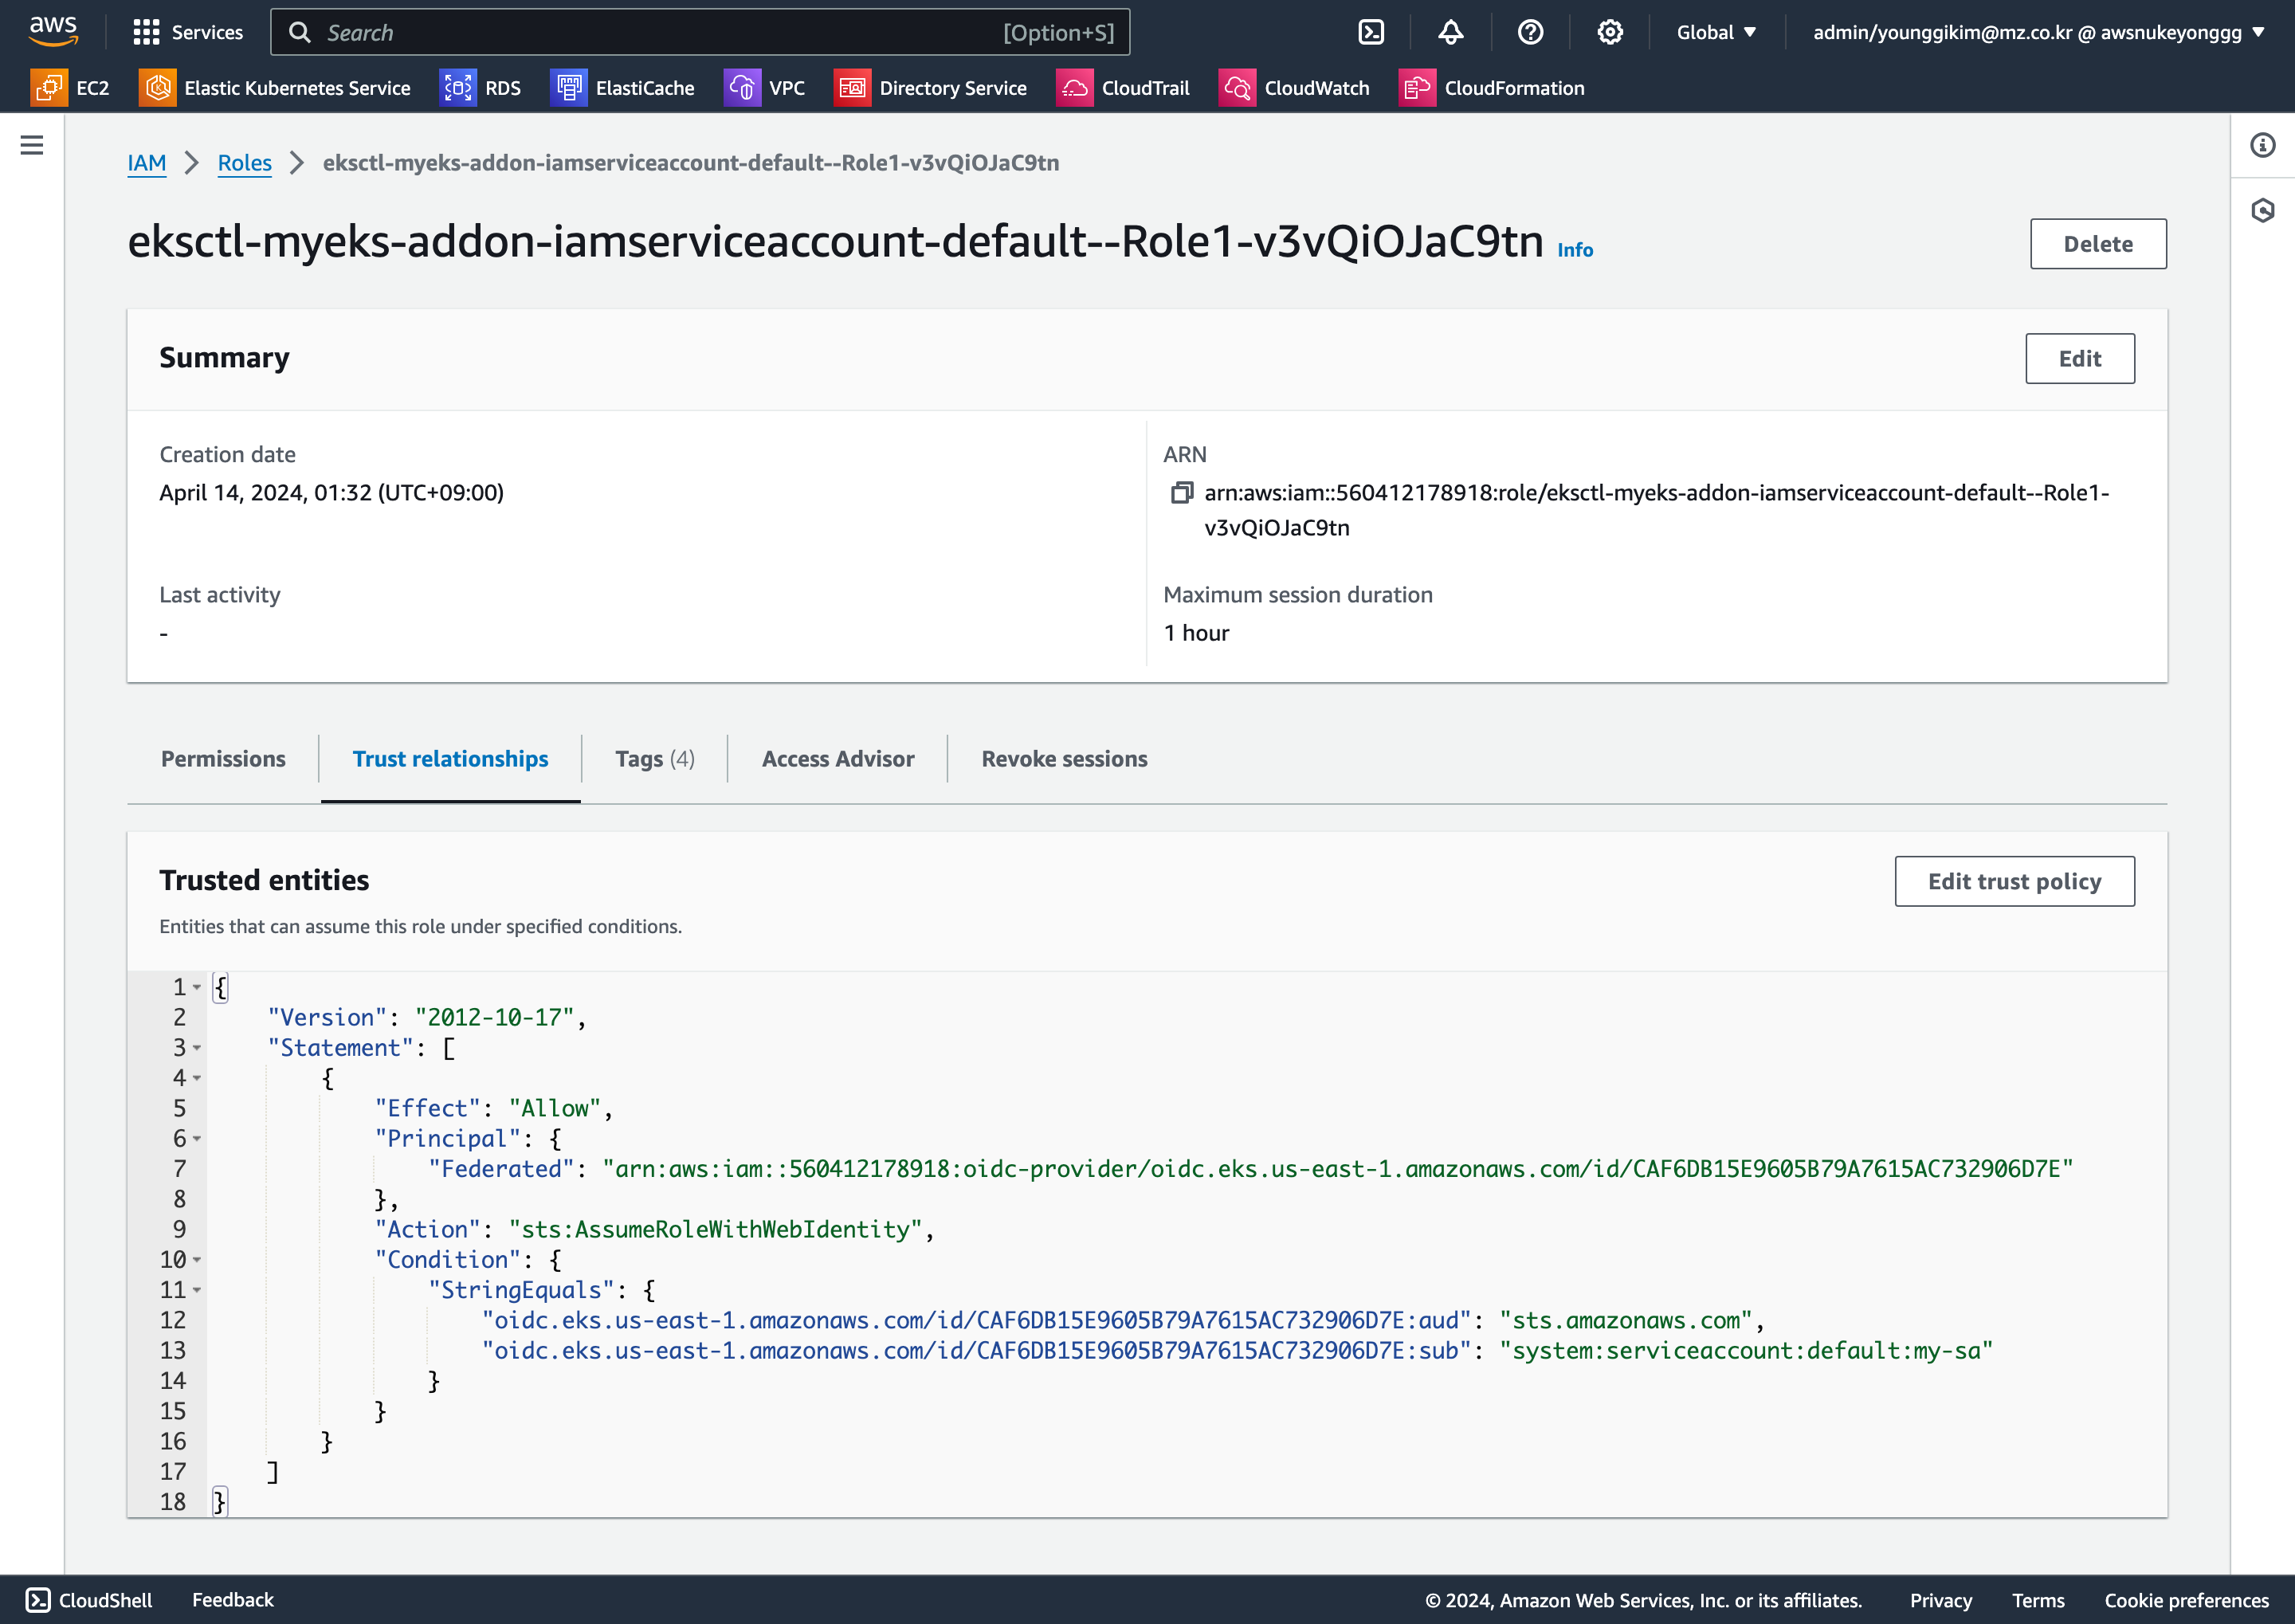Click the help question mark icon
The image size is (2295, 1624).
click(x=1530, y=32)
